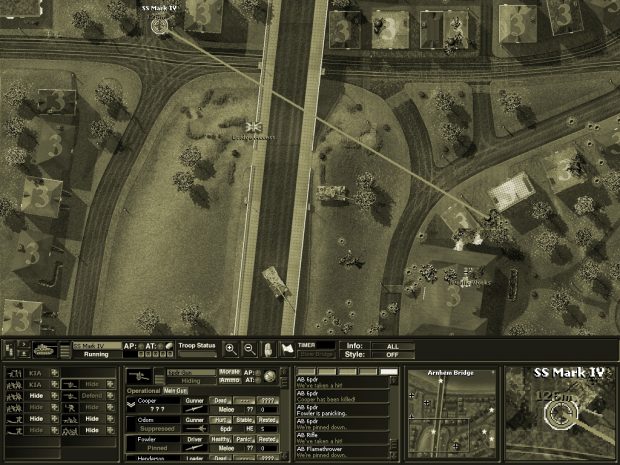Select second message filter tab
The width and height of the screenshot is (620, 465).
[x=327, y=372]
